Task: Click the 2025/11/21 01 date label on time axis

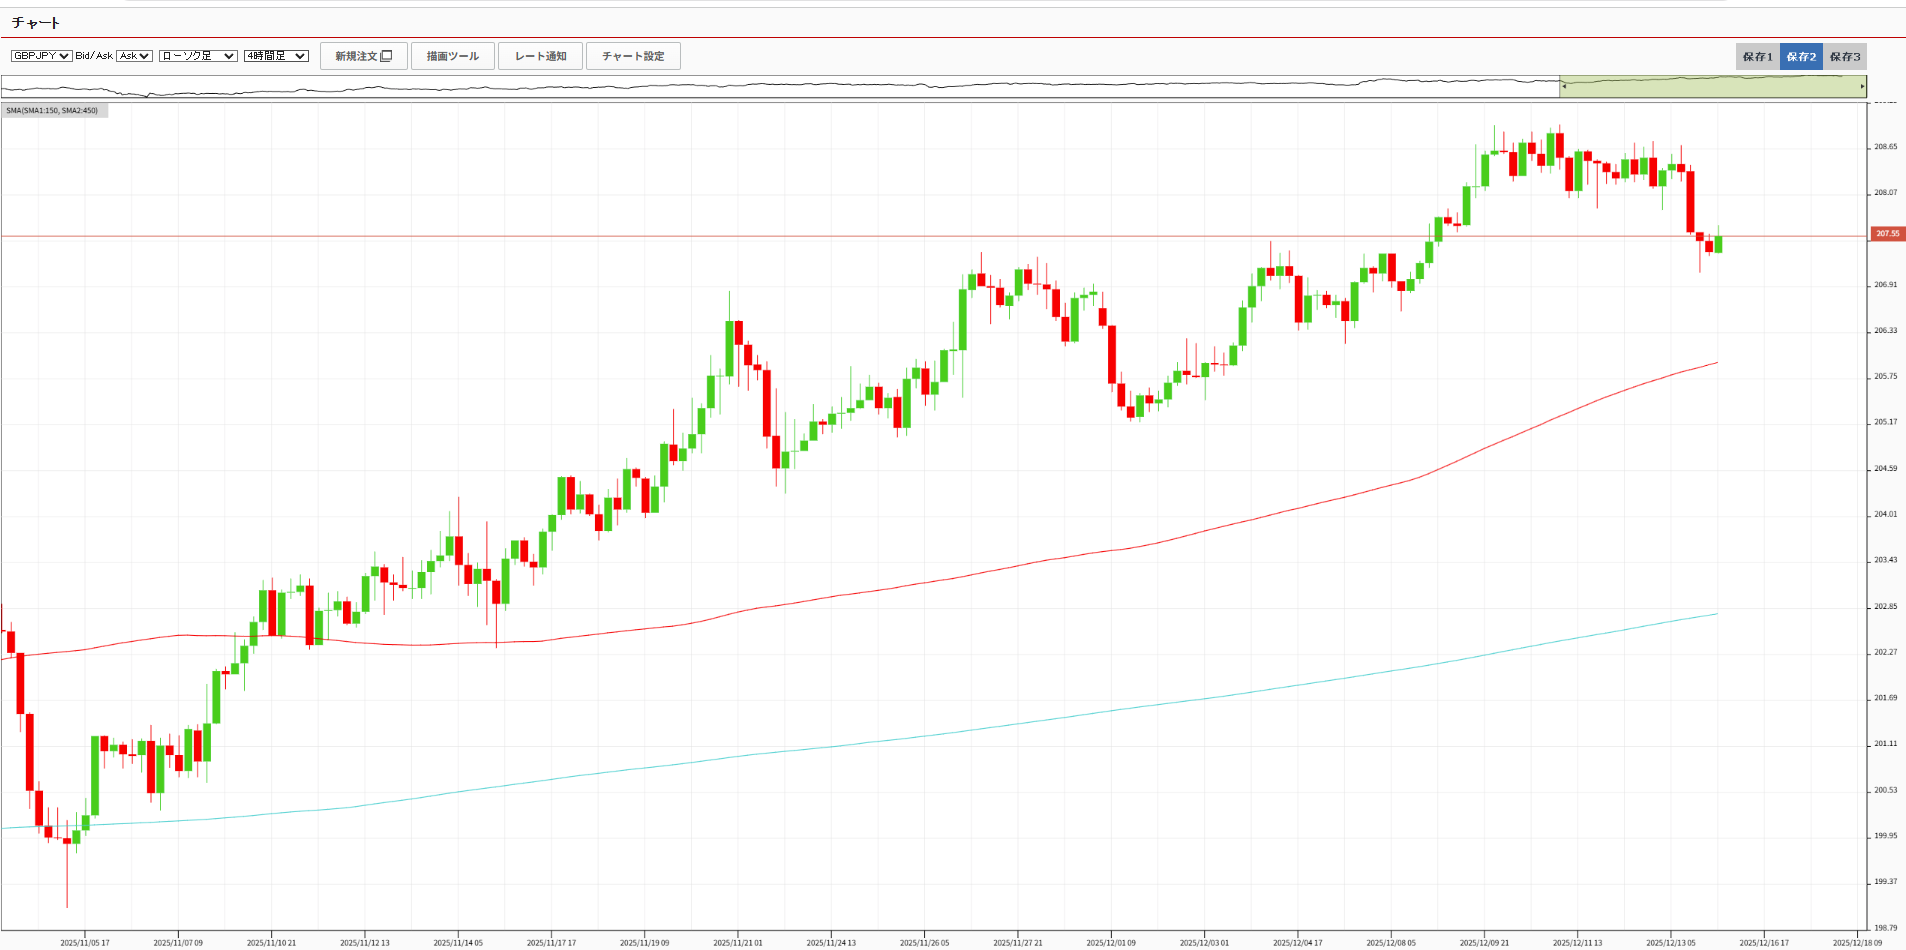Action: point(738,942)
